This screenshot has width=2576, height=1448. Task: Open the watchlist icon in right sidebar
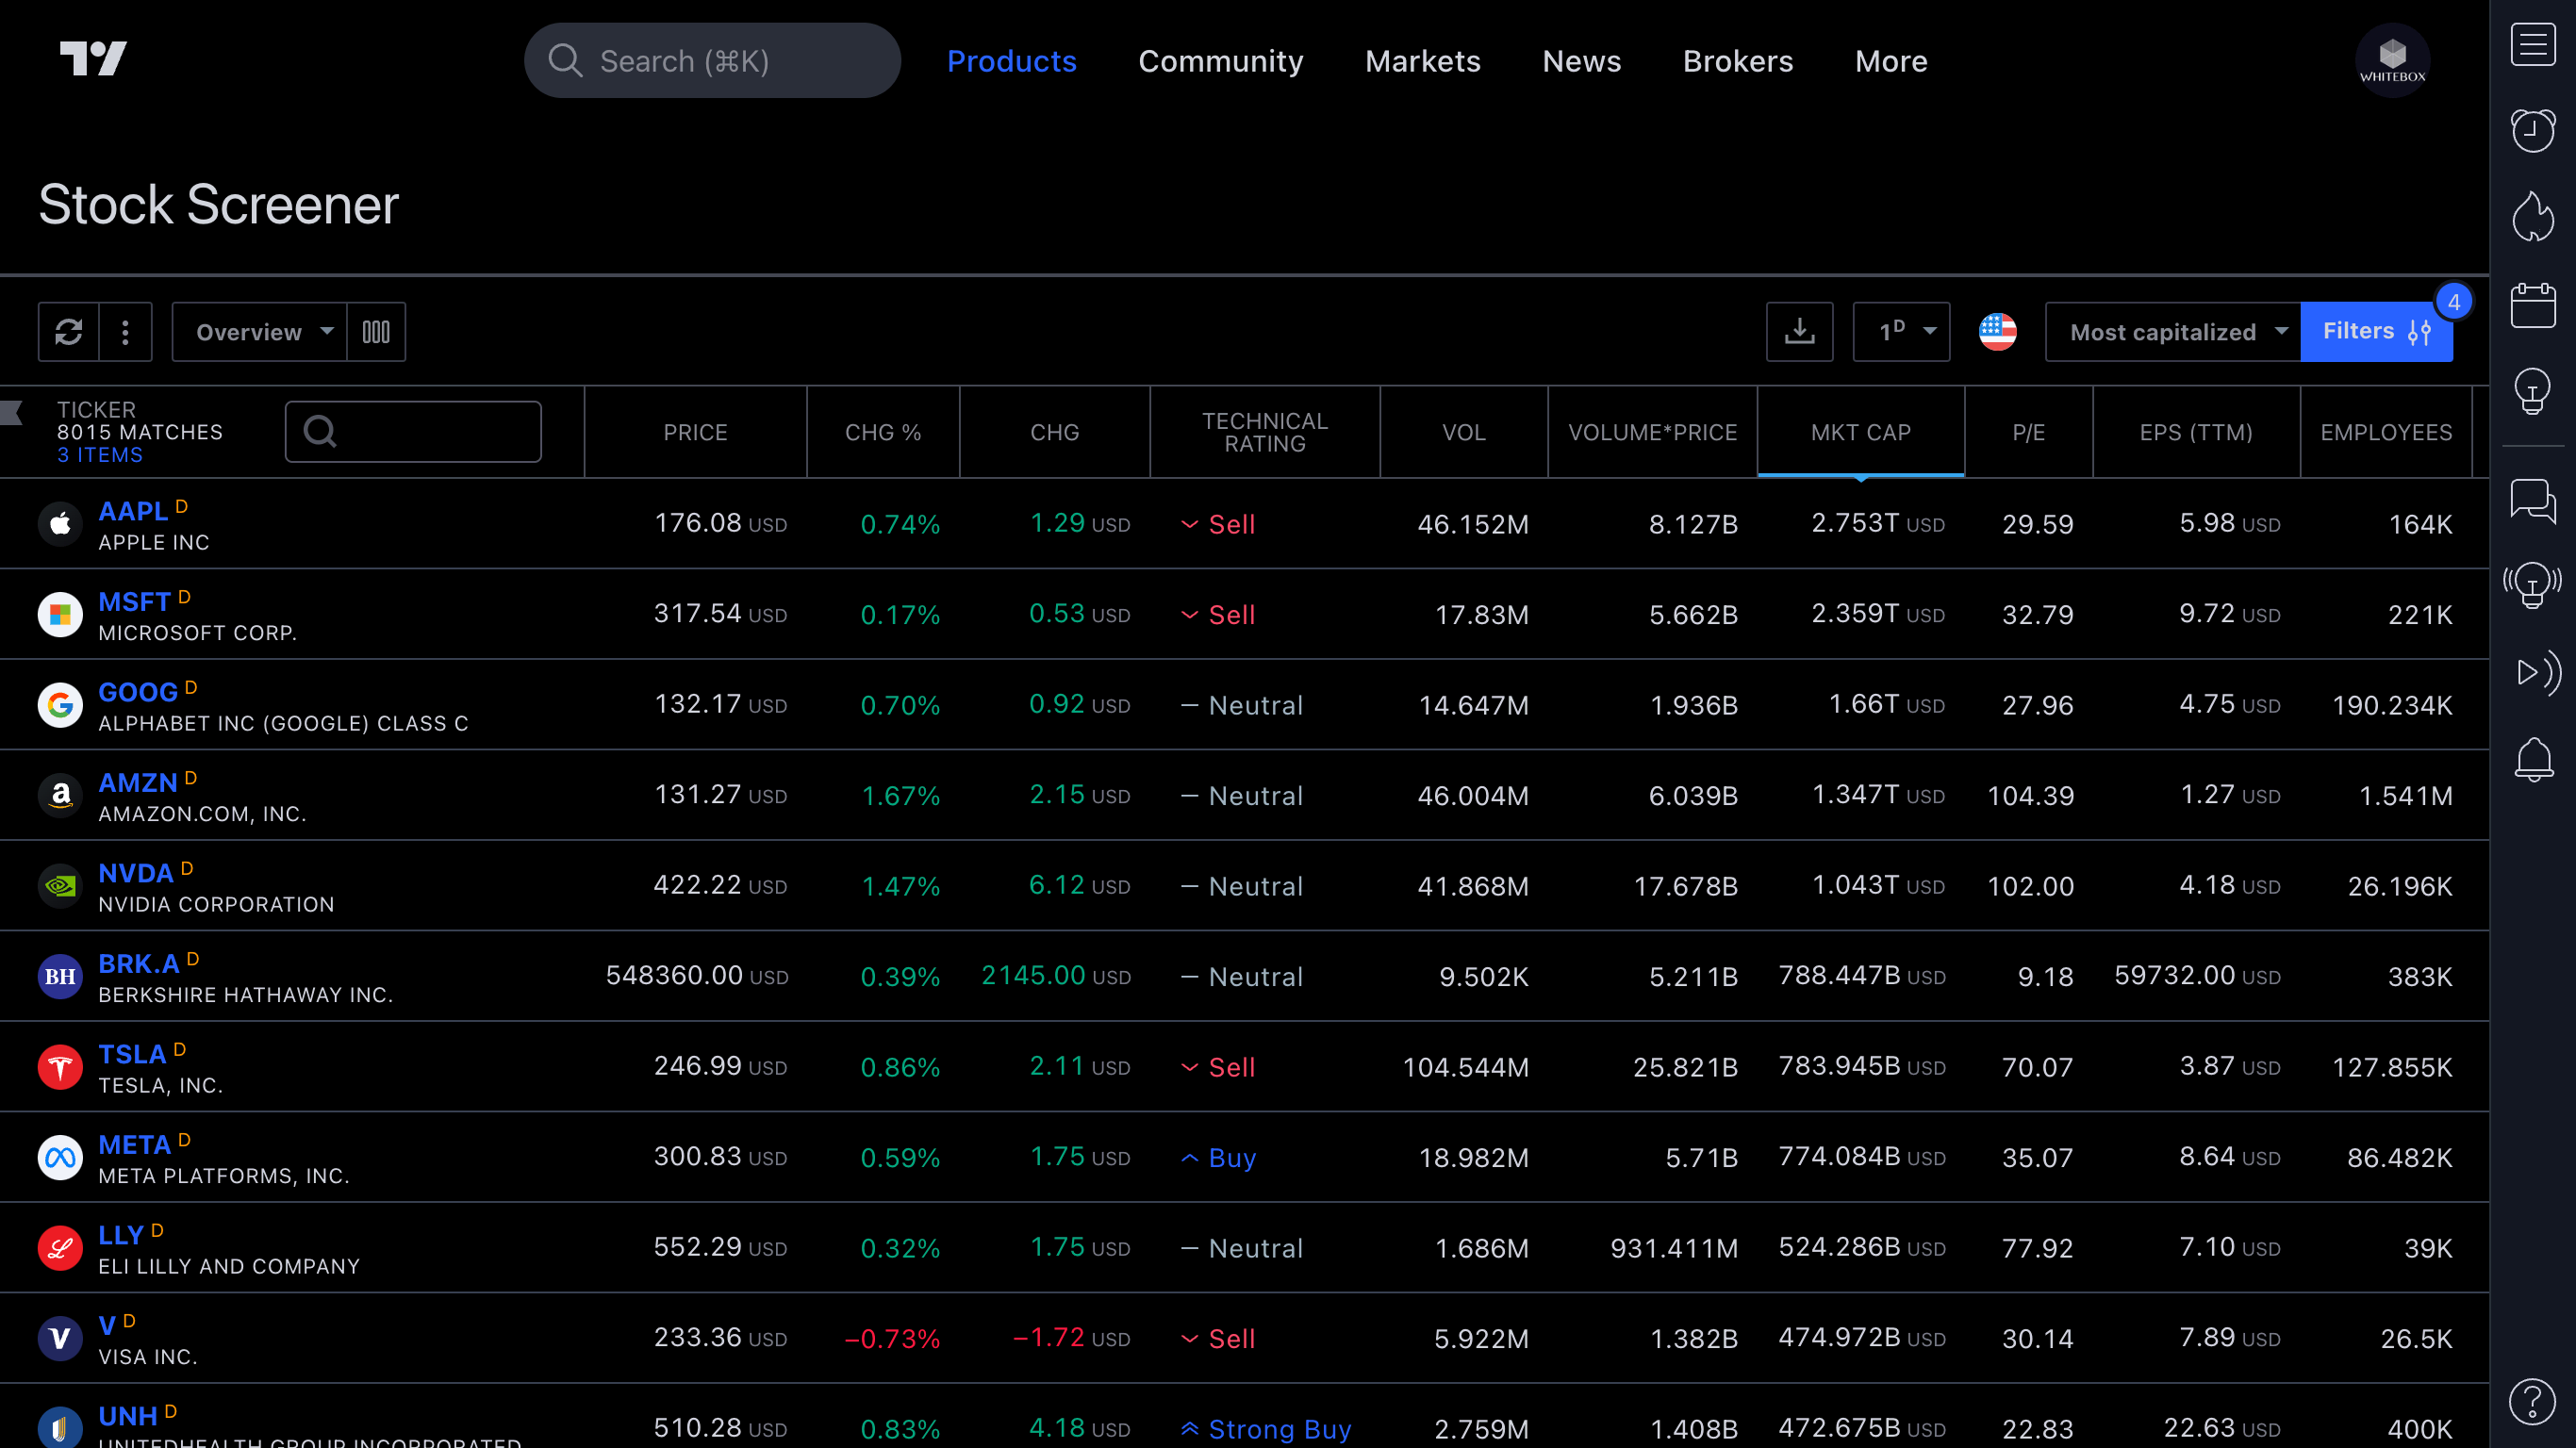click(2532, 45)
